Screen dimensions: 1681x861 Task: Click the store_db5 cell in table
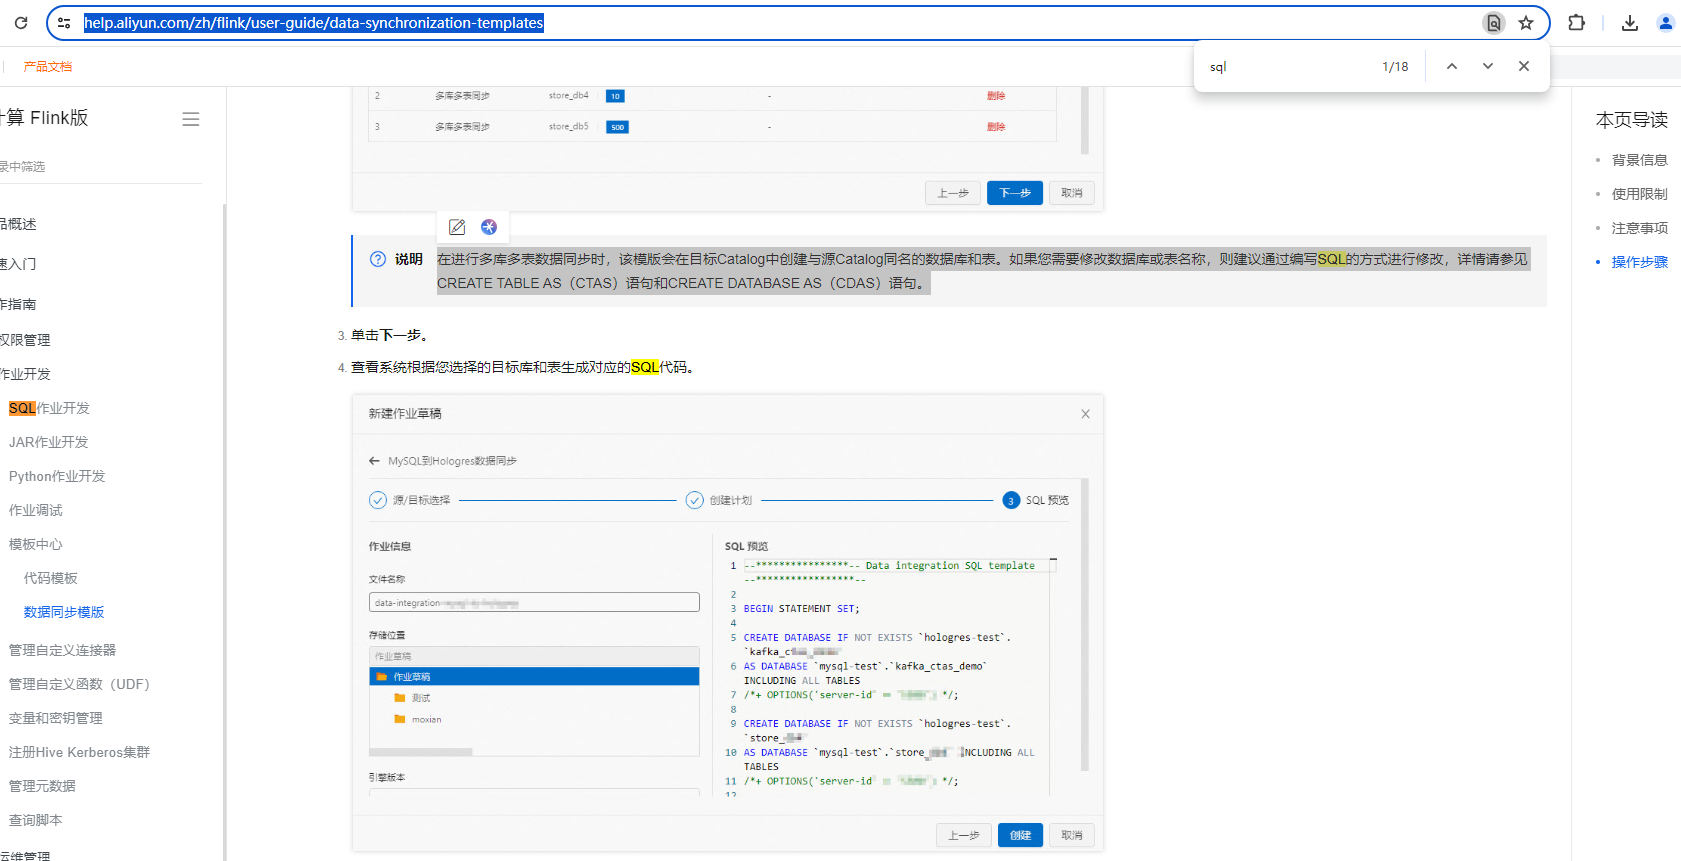point(569,127)
